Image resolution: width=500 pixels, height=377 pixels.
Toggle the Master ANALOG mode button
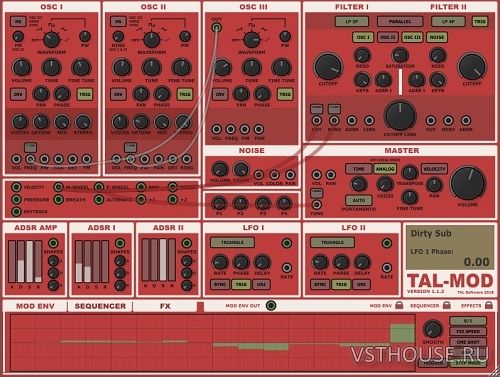[x=385, y=169]
